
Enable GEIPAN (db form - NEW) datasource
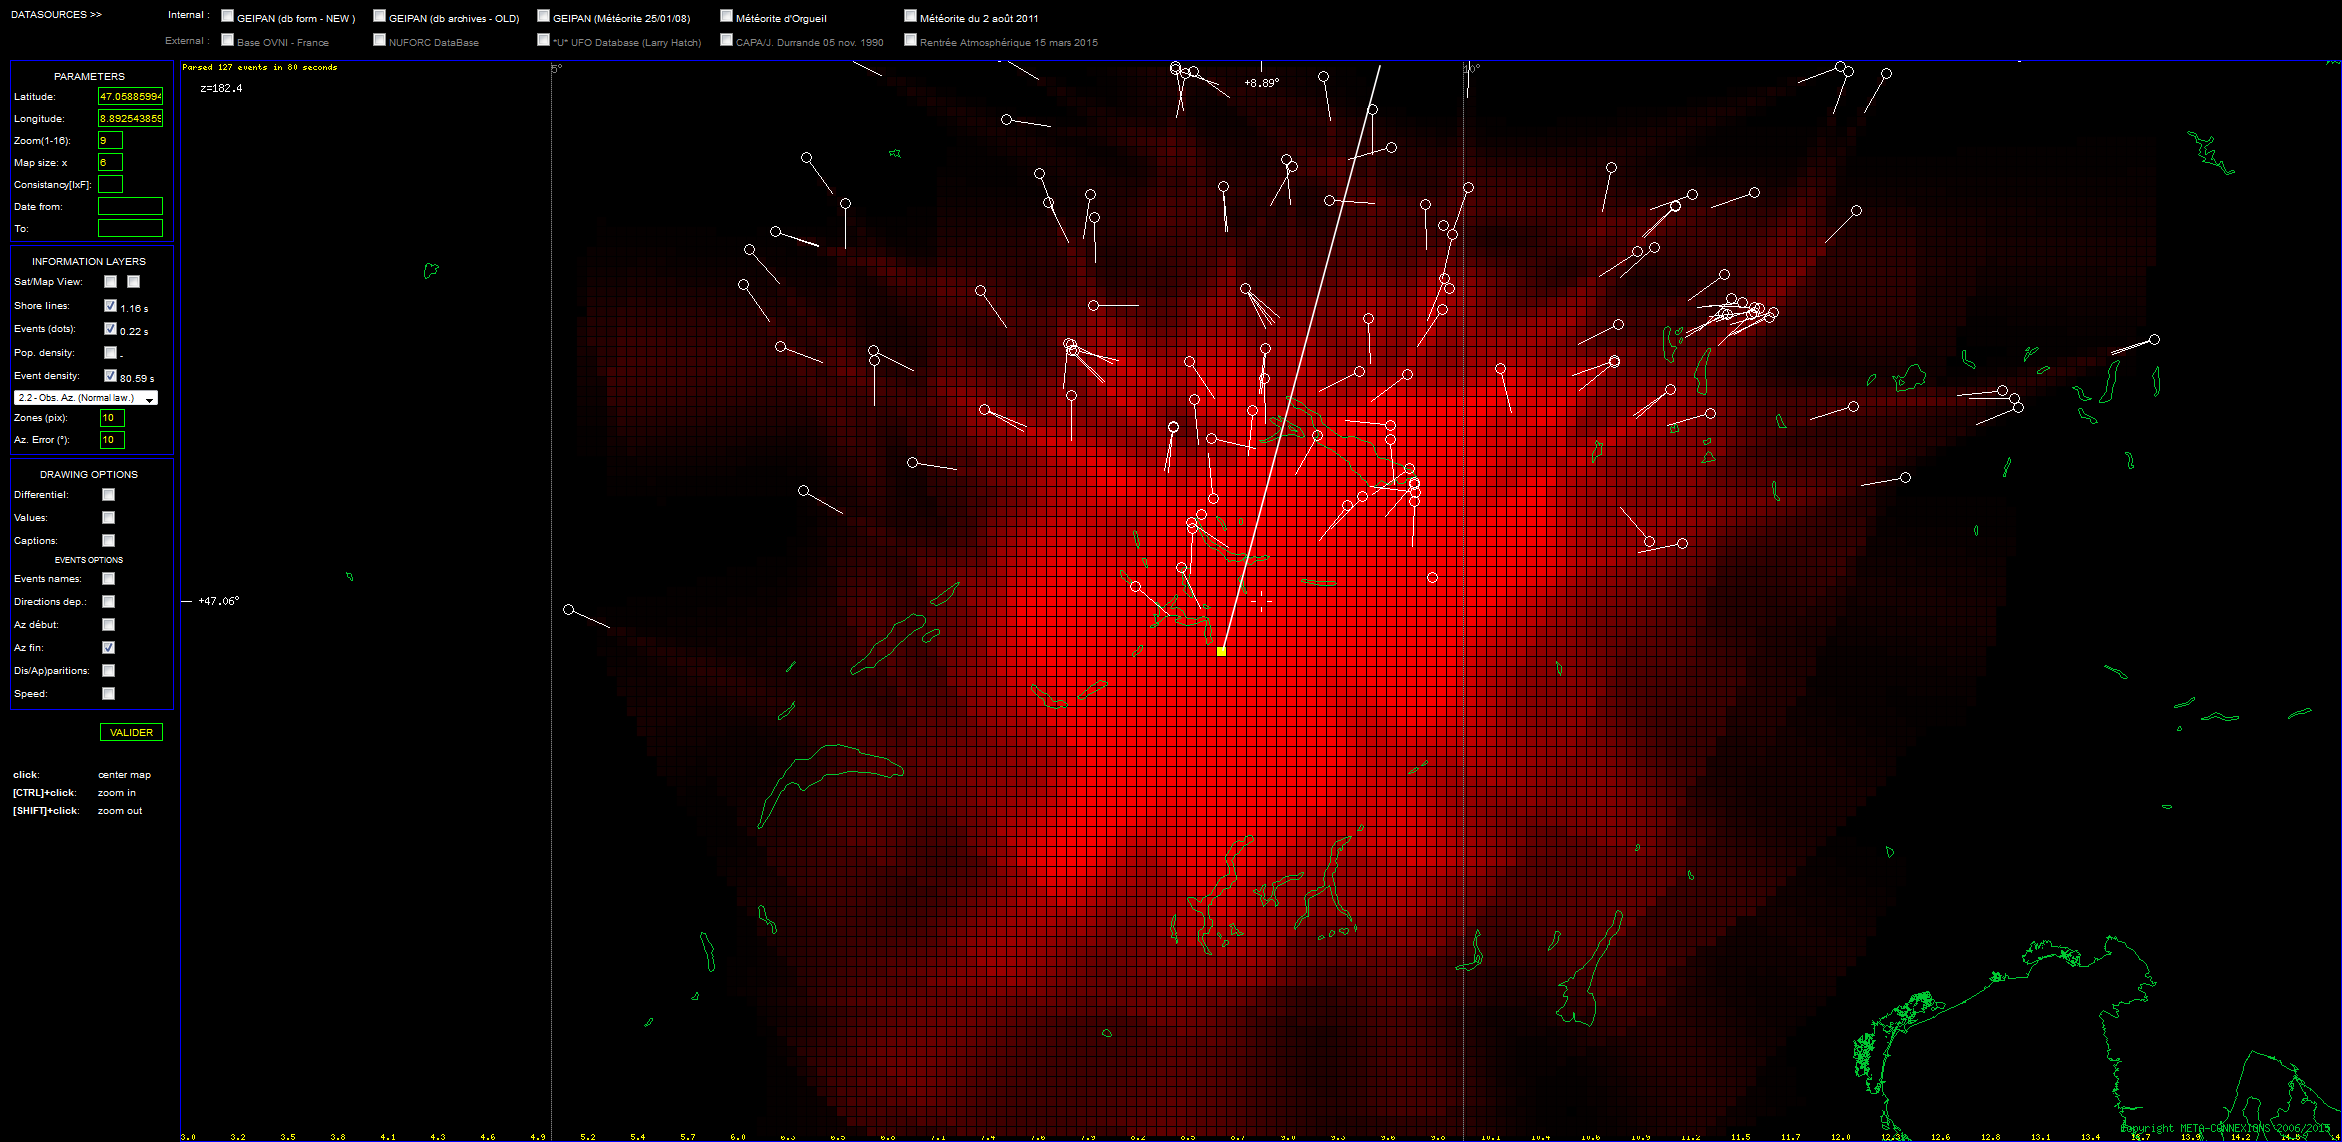pos(228,16)
